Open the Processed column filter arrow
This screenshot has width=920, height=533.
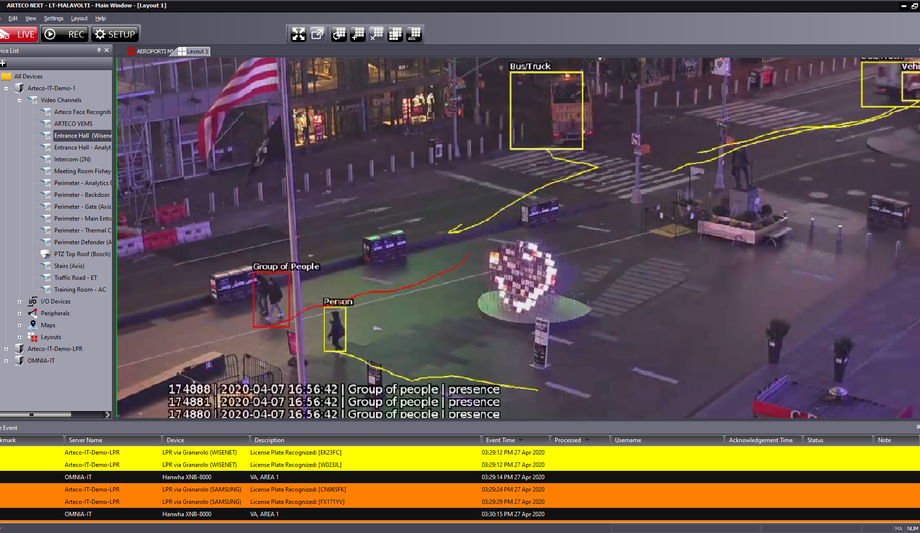click(x=587, y=440)
